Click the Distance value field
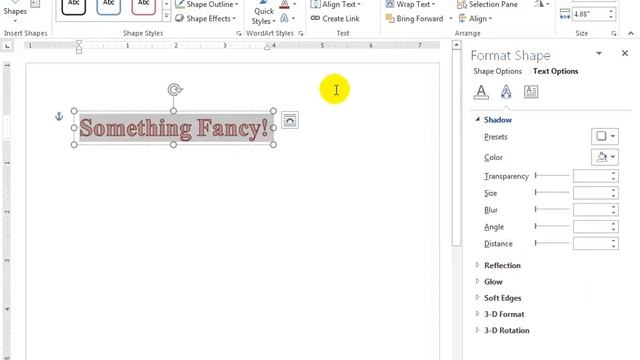The height and width of the screenshot is (360, 640). tap(591, 243)
